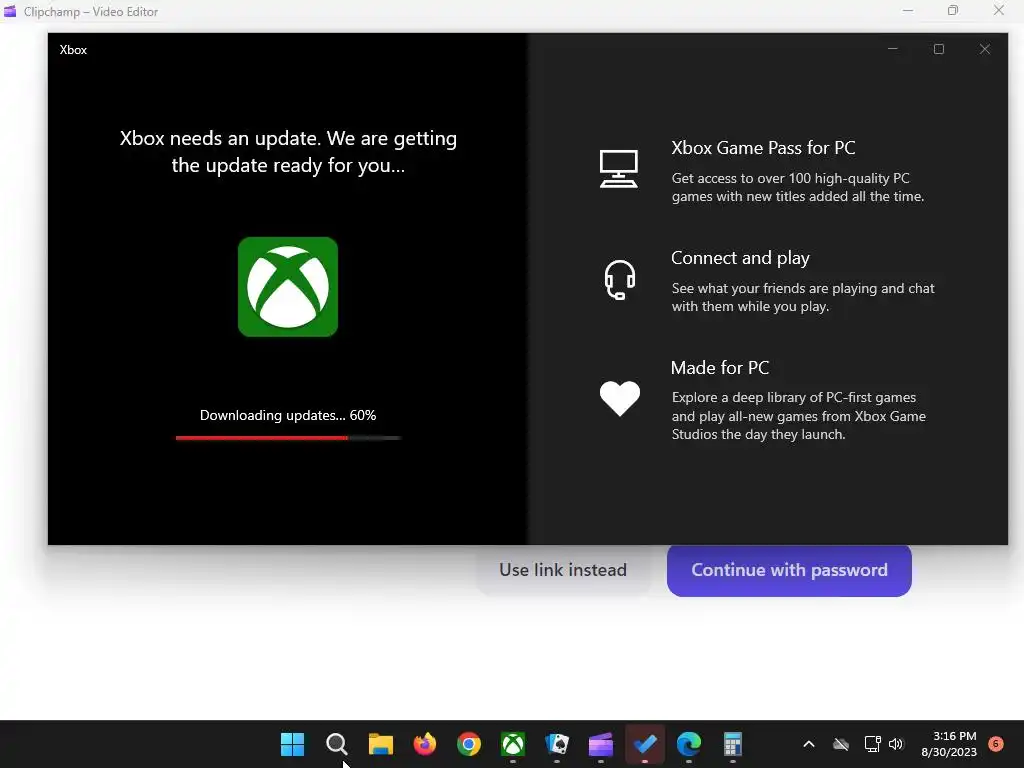Maximize the Xbox window
Viewport: 1024px width, 768px height.
tap(938, 49)
